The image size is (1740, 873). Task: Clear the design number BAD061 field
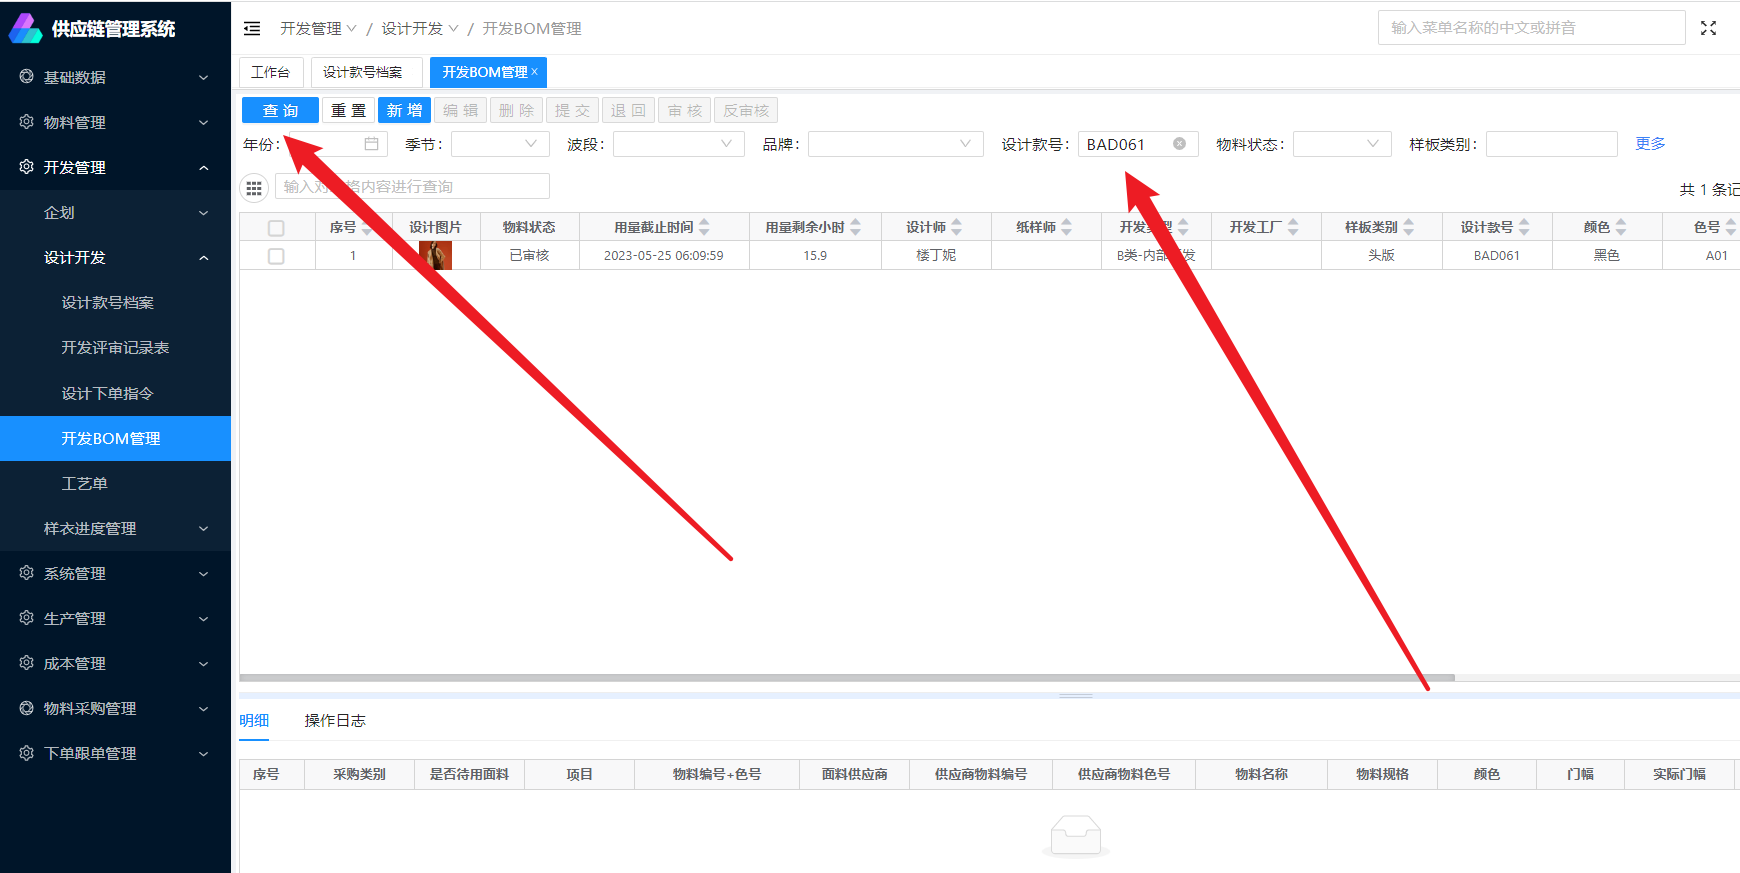1179,144
